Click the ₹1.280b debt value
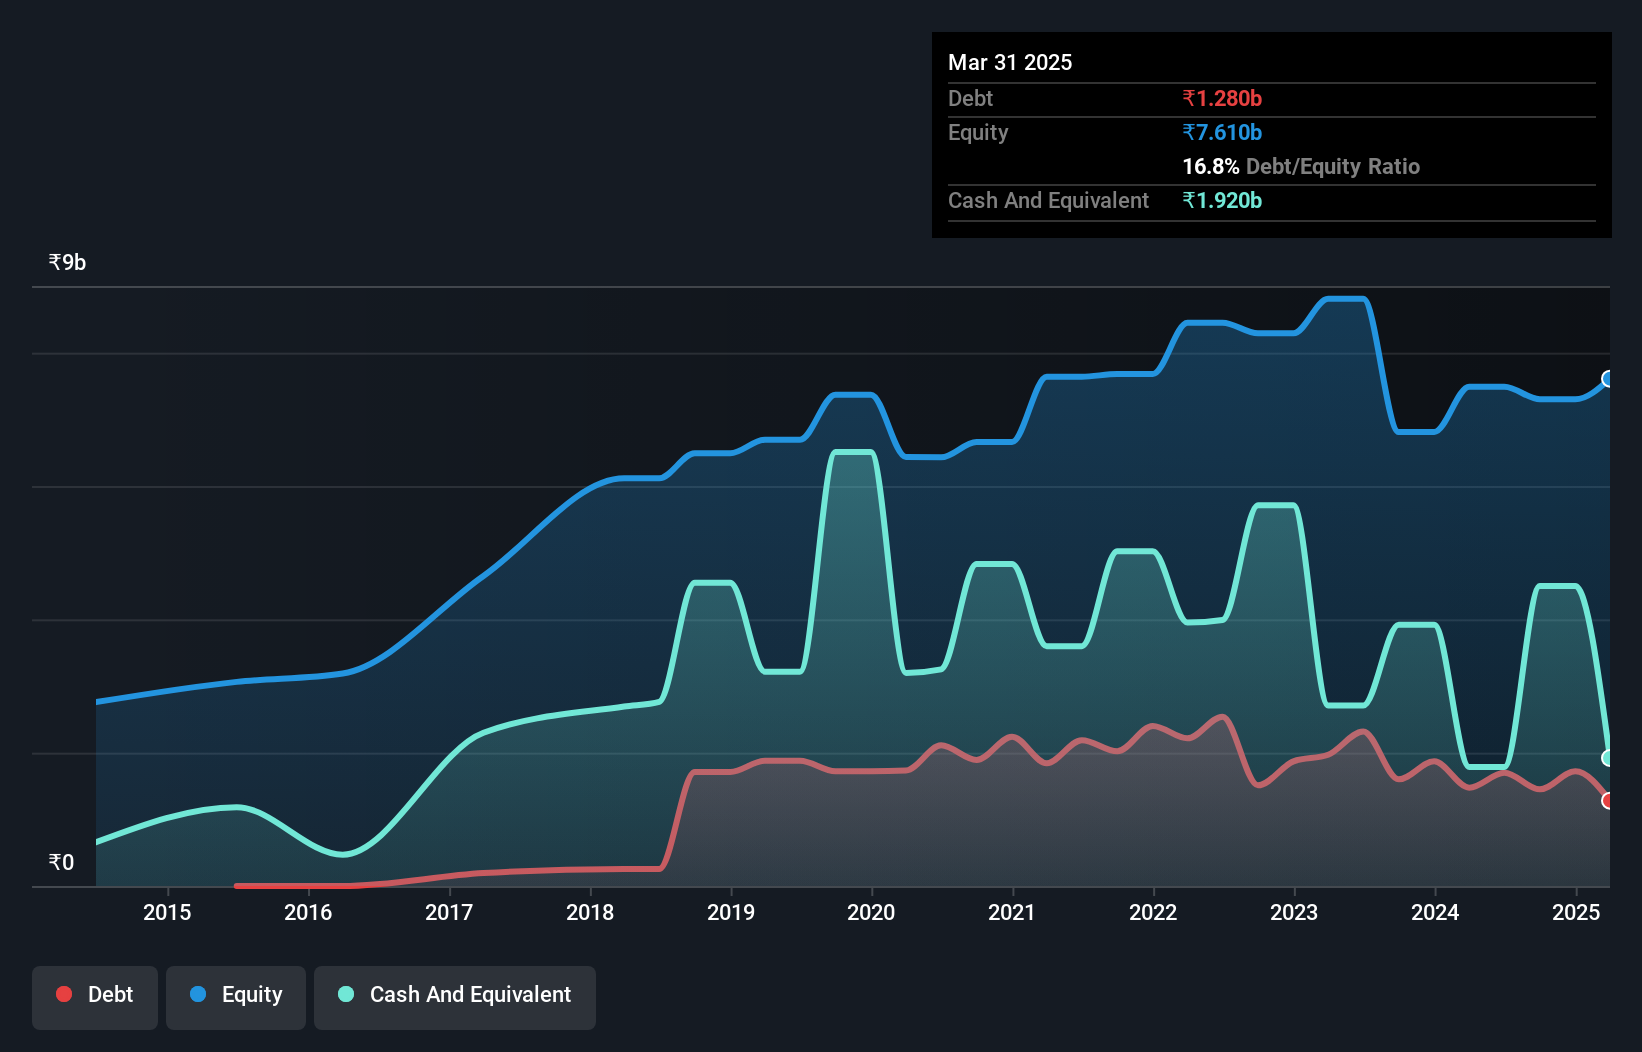The width and height of the screenshot is (1642, 1052). tap(1222, 98)
